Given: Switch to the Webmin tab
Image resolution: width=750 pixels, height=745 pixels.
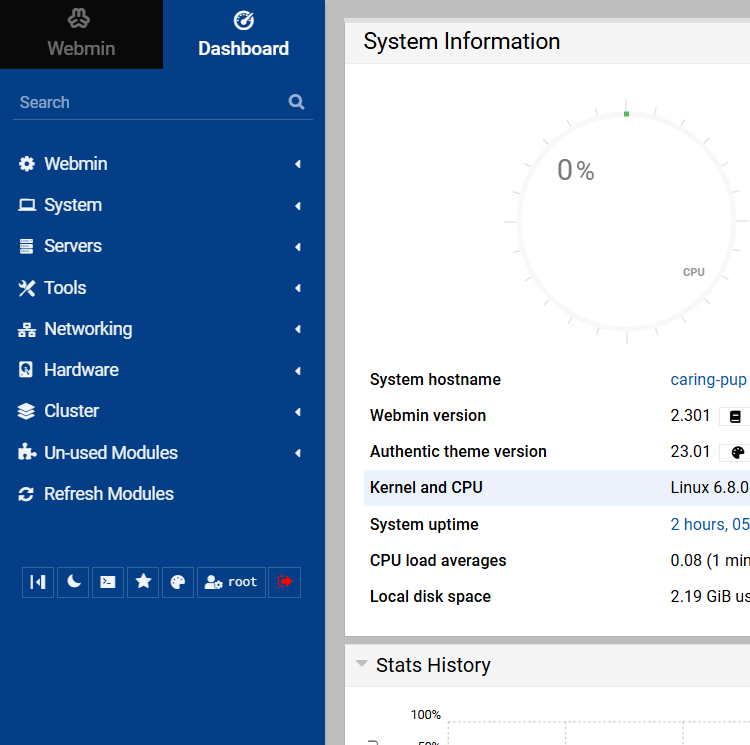Looking at the screenshot, I should tap(81, 35).
